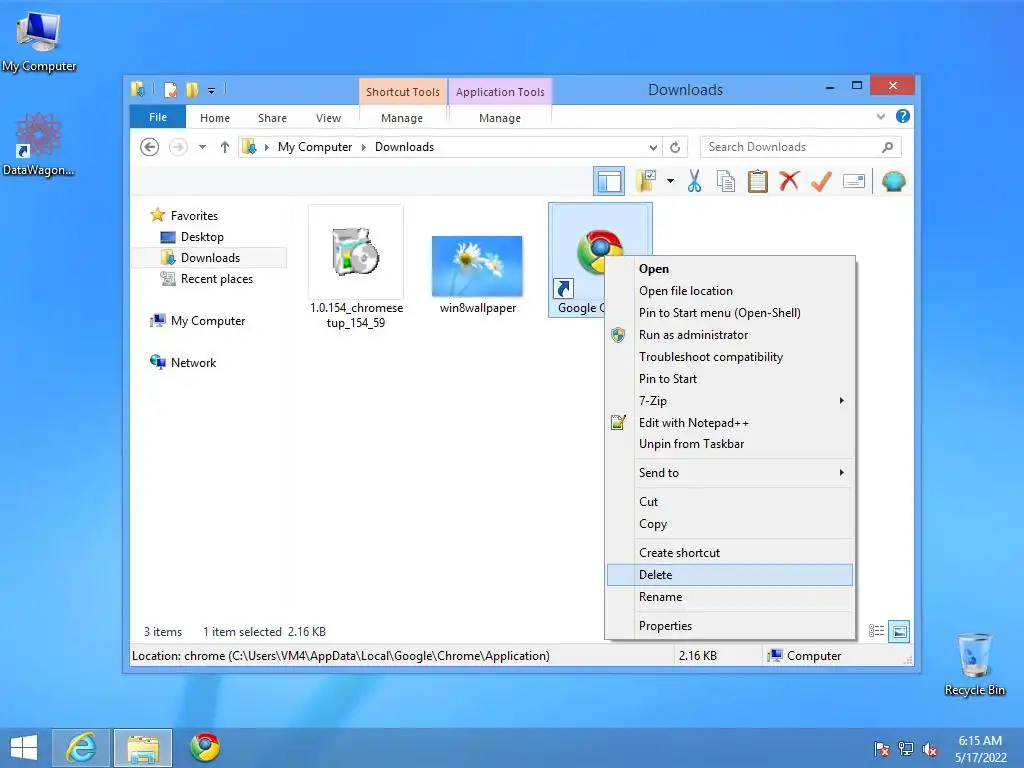Select the win8wallpaper image file
The height and width of the screenshot is (768, 1024).
click(x=477, y=274)
